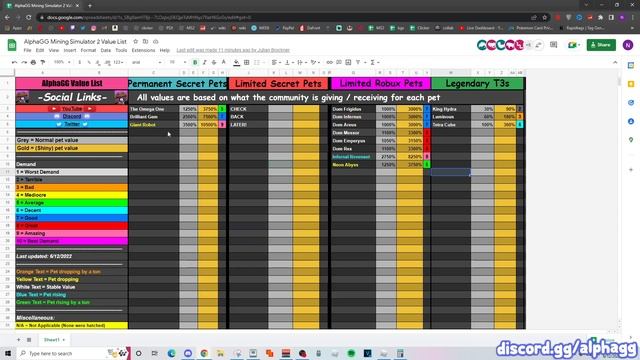The image size is (640, 360).
Task: Open a new Chrome tab
Action: click(x=90, y=6)
